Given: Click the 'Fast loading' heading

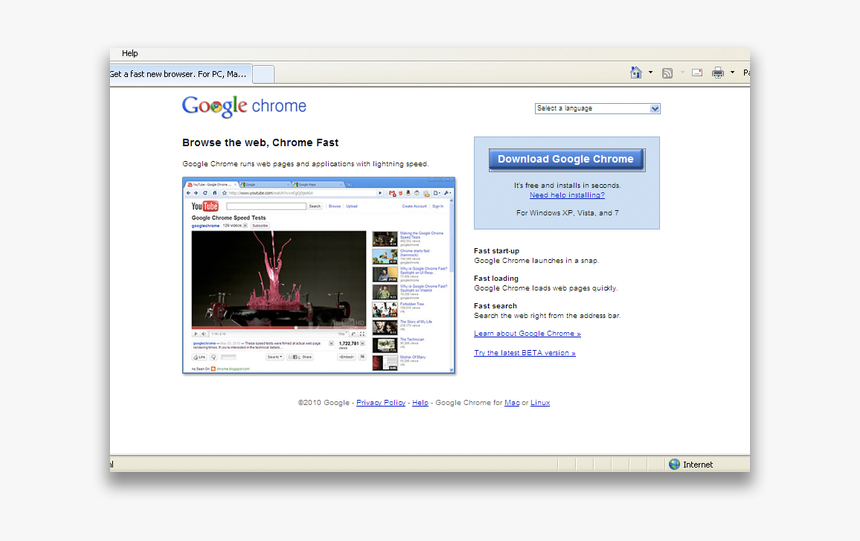Looking at the screenshot, I should click(x=496, y=278).
